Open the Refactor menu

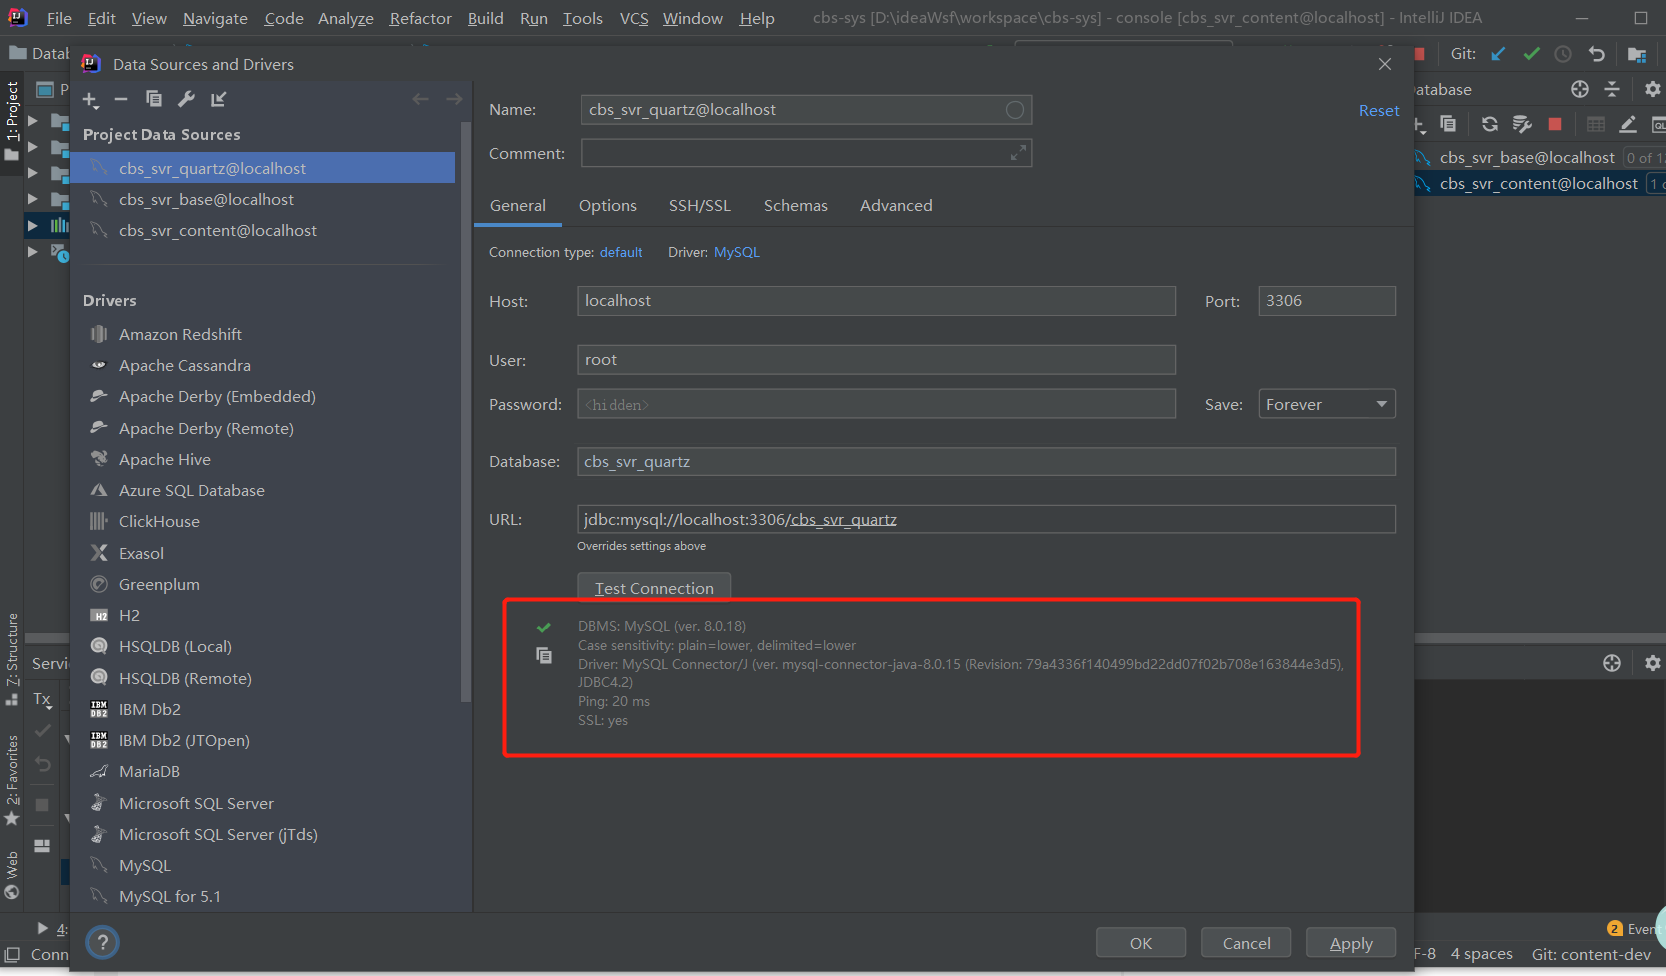coord(420,18)
